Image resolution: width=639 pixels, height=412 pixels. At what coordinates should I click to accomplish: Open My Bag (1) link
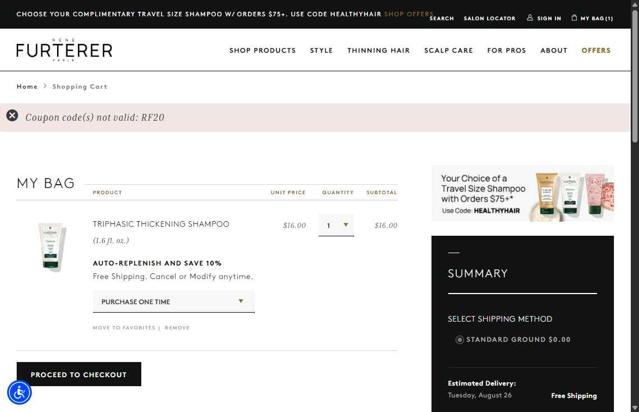[x=597, y=18]
